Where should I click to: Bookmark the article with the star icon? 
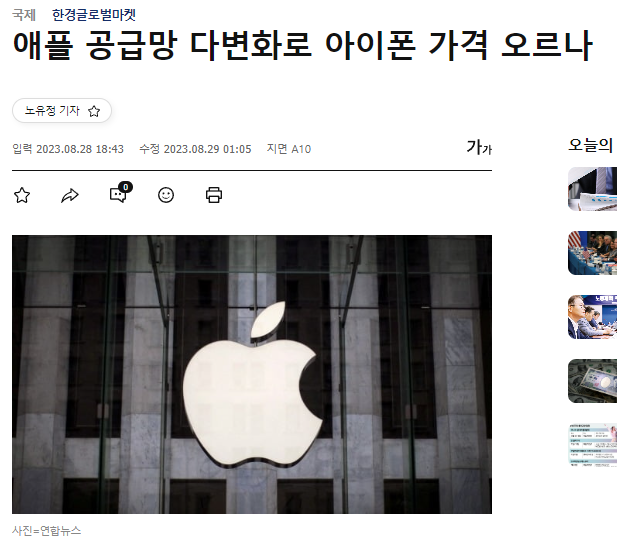[22, 195]
